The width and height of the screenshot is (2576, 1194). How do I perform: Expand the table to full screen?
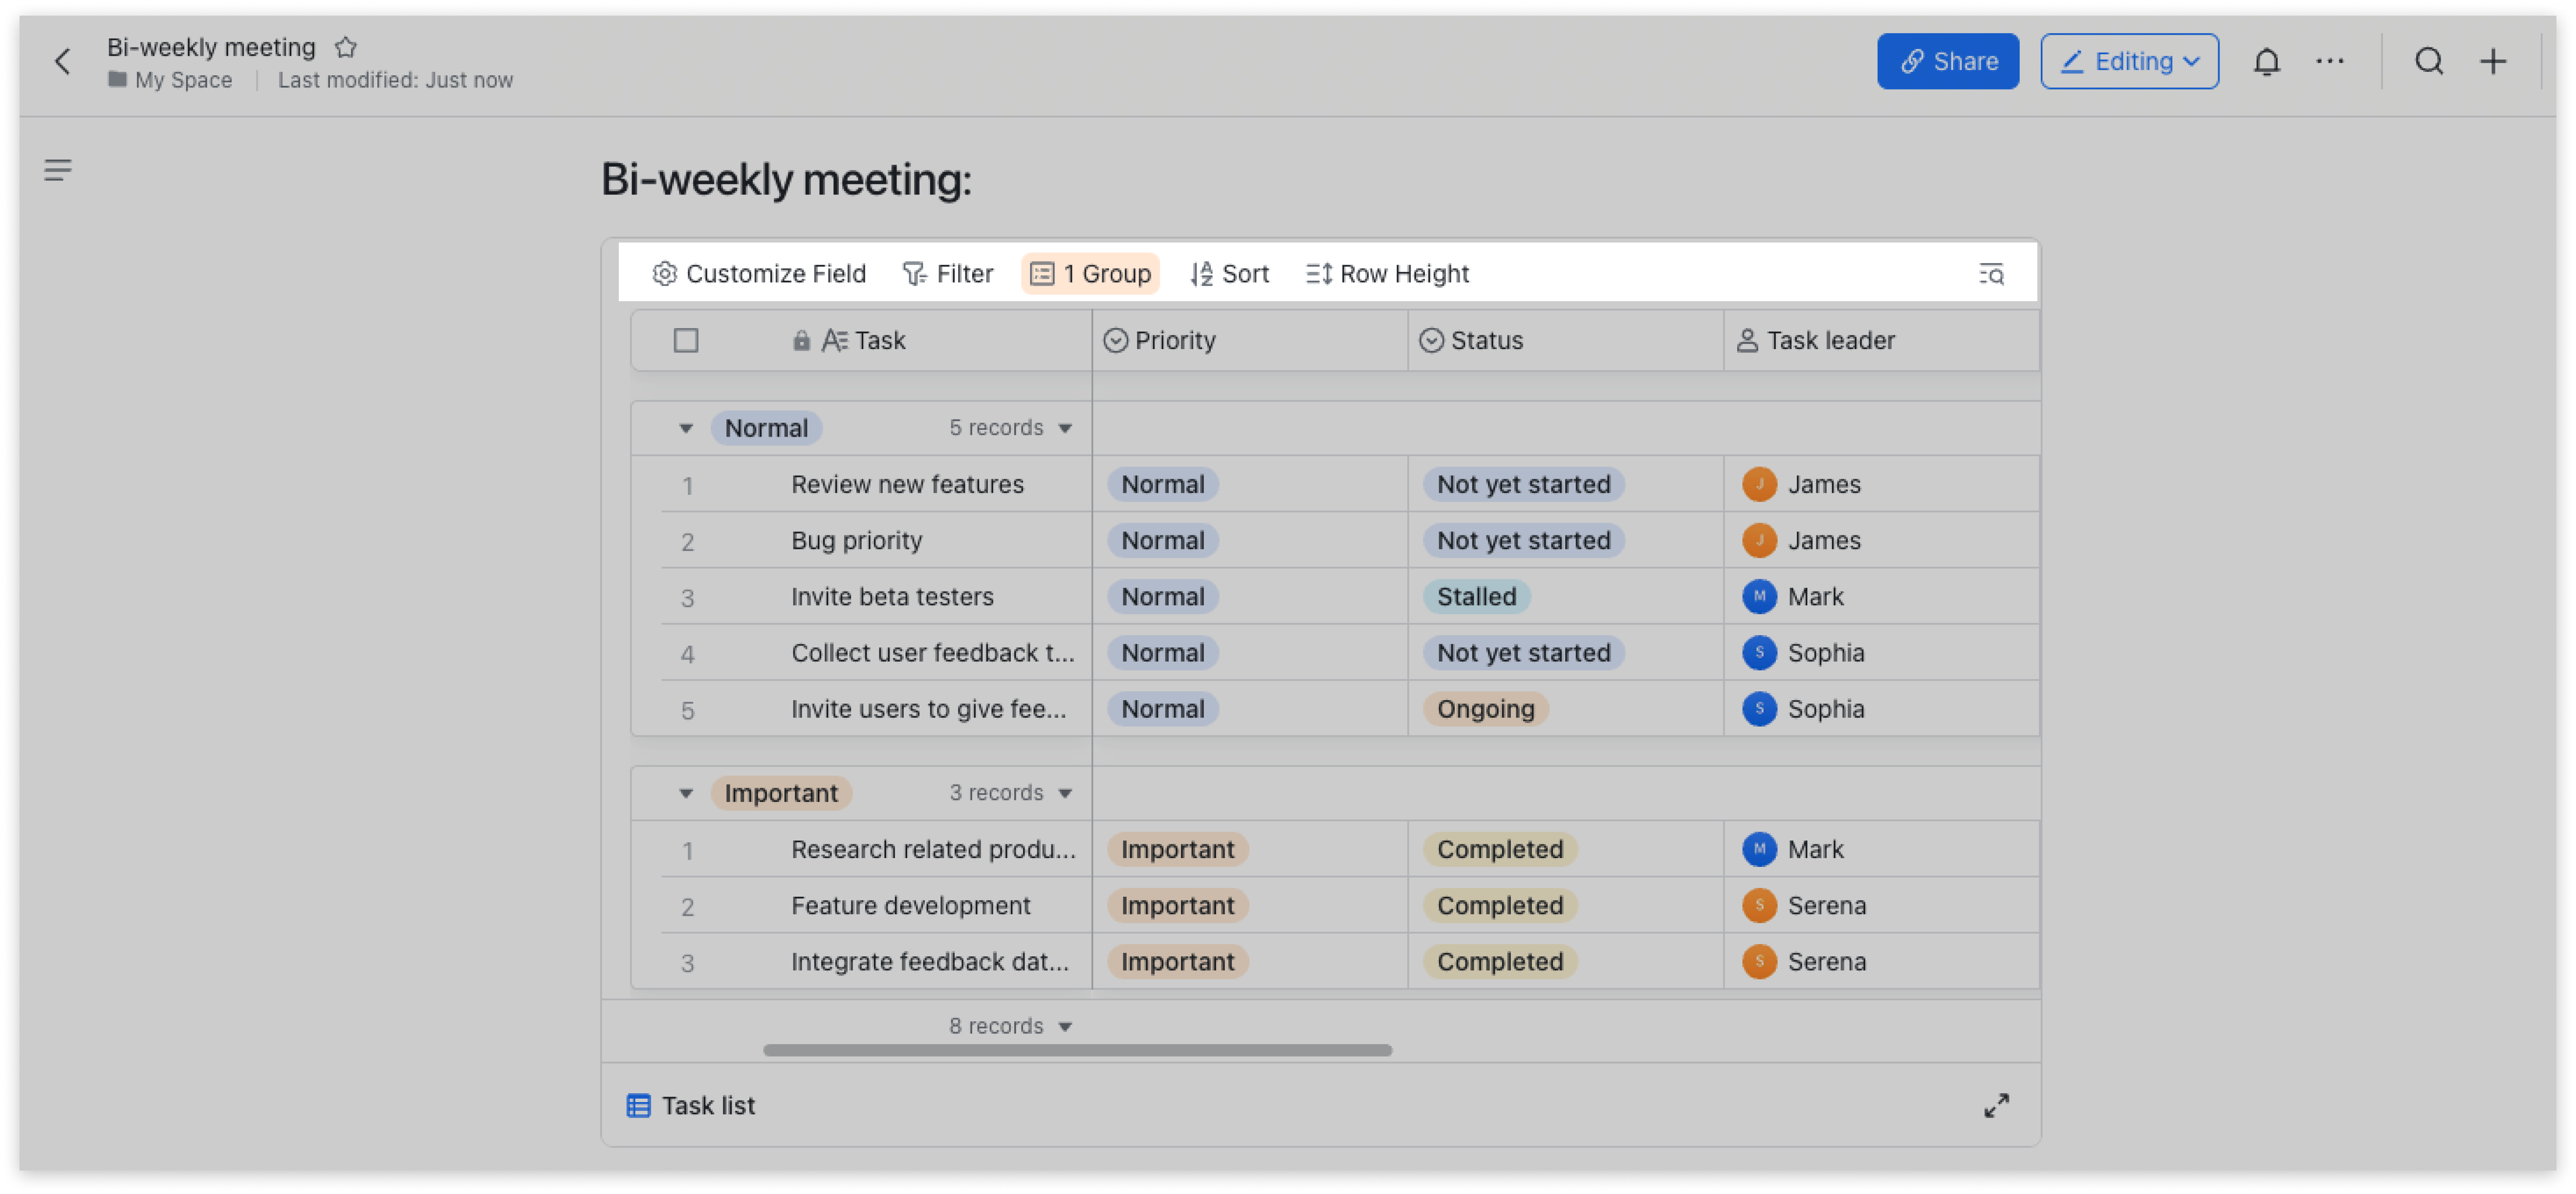tap(1996, 1105)
